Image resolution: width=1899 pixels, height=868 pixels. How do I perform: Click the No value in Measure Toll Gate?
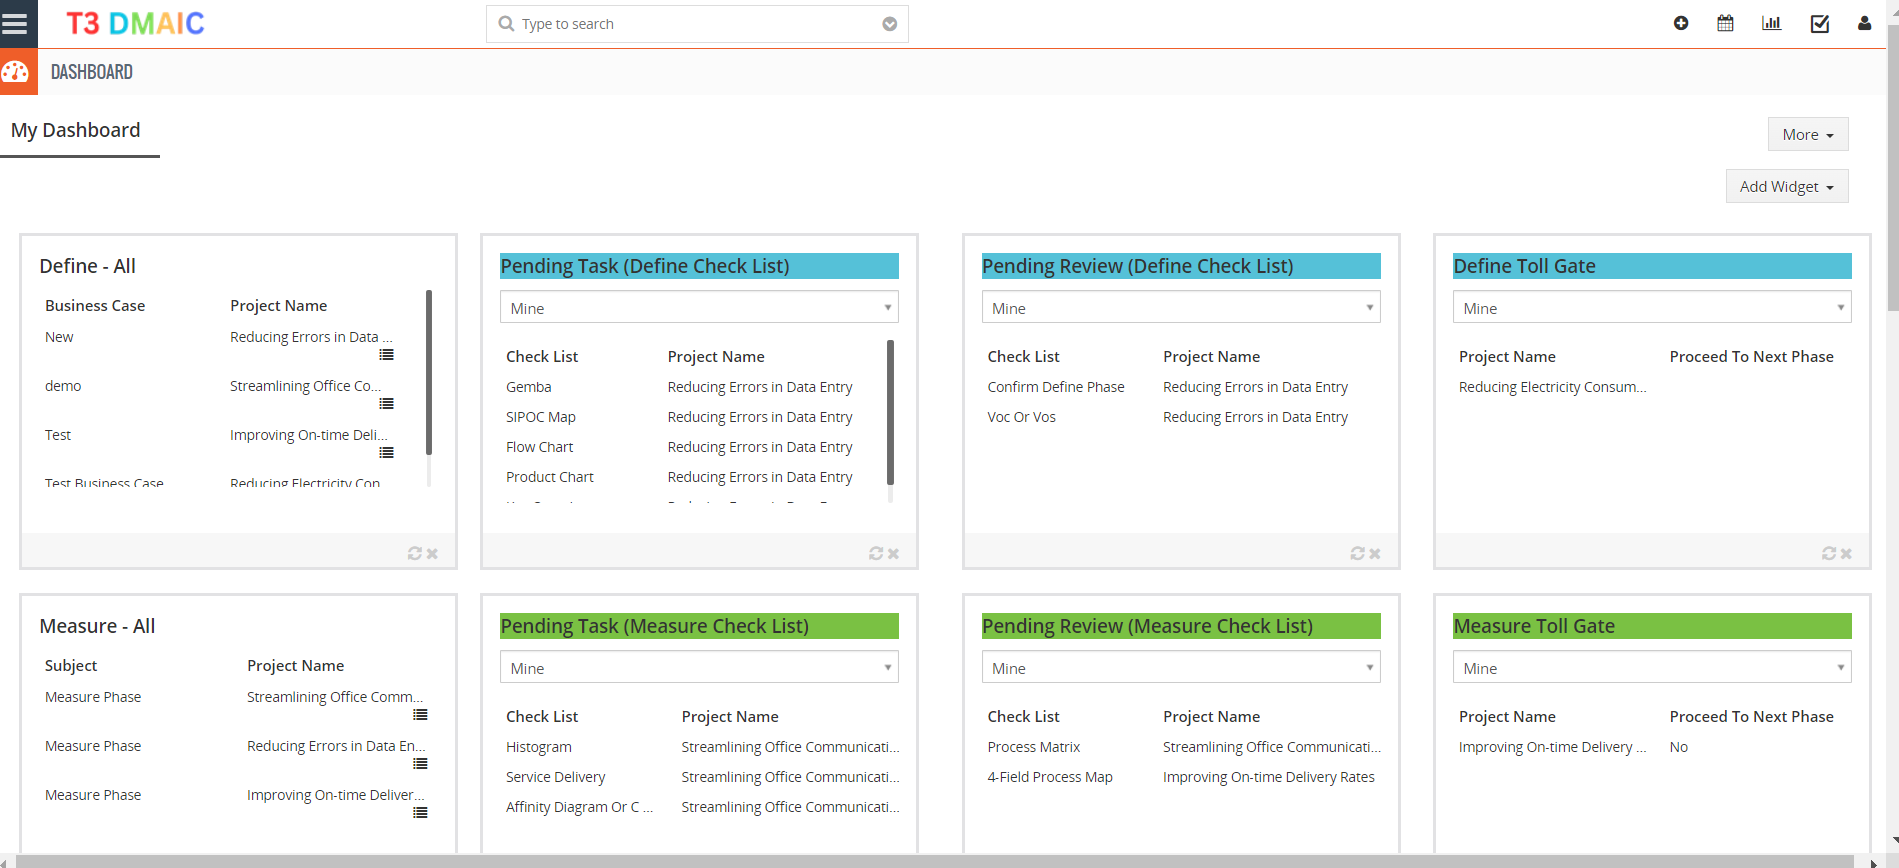tap(1679, 747)
